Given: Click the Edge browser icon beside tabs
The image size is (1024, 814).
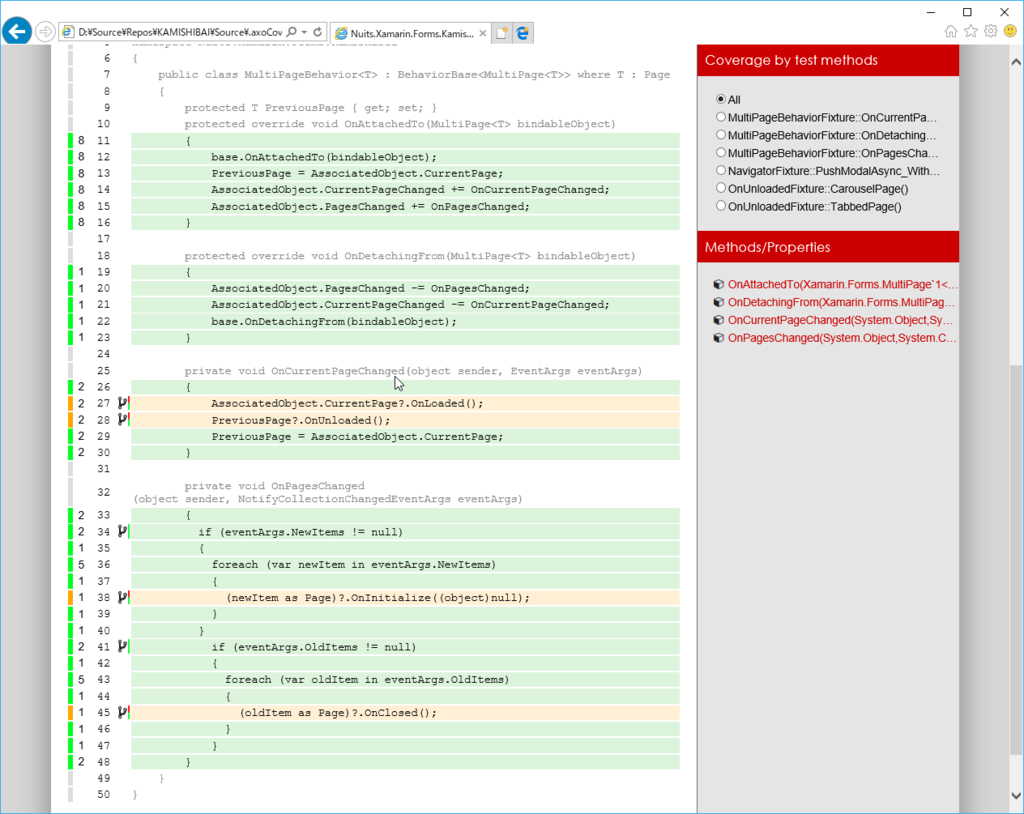Looking at the screenshot, I should click(x=523, y=33).
